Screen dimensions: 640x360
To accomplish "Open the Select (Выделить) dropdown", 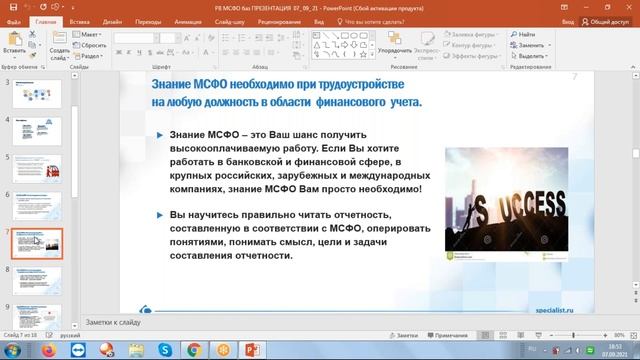I will point(529,56).
